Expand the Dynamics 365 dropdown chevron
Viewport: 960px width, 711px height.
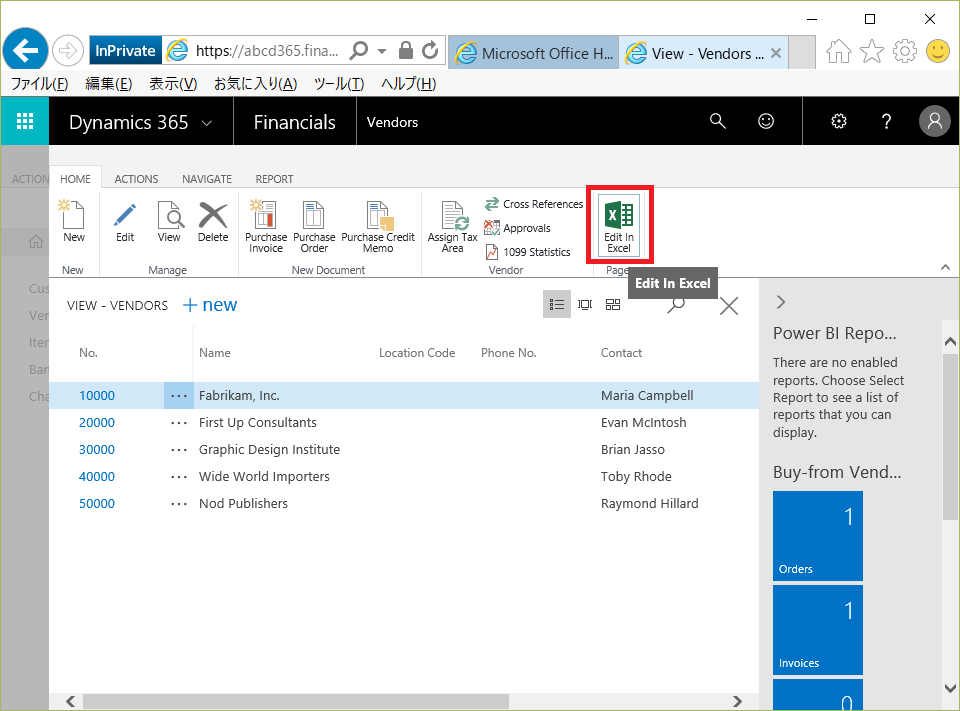click(x=207, y=123)
